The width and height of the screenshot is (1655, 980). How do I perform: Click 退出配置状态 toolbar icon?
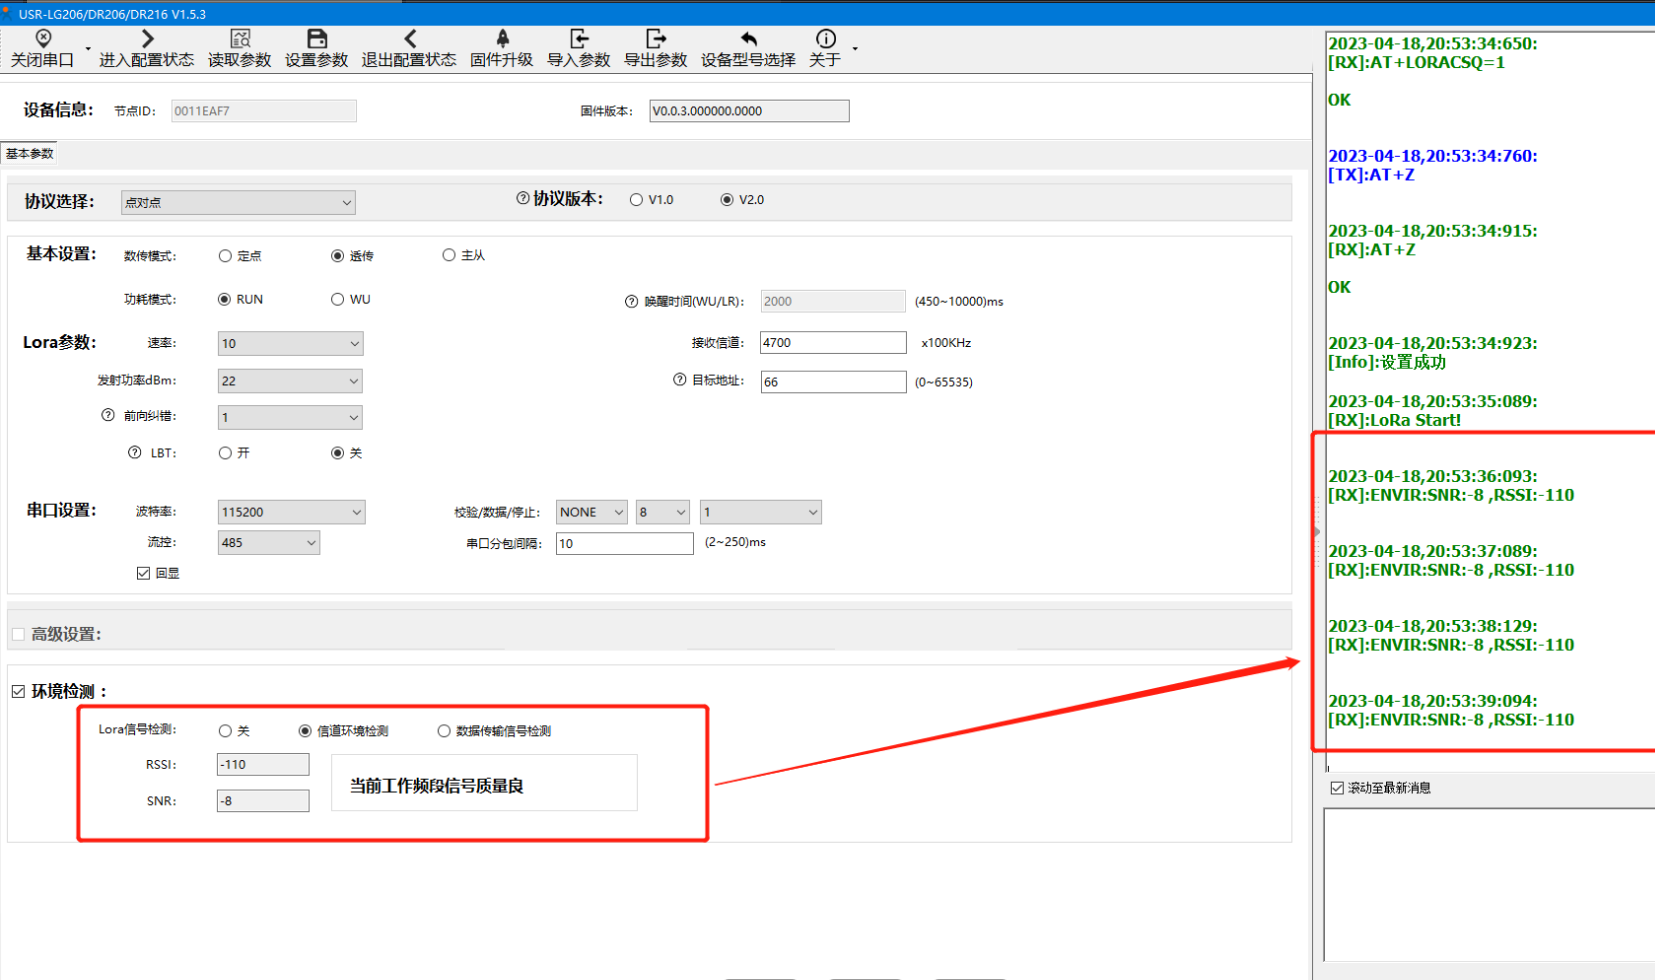[x=409, y=39]
